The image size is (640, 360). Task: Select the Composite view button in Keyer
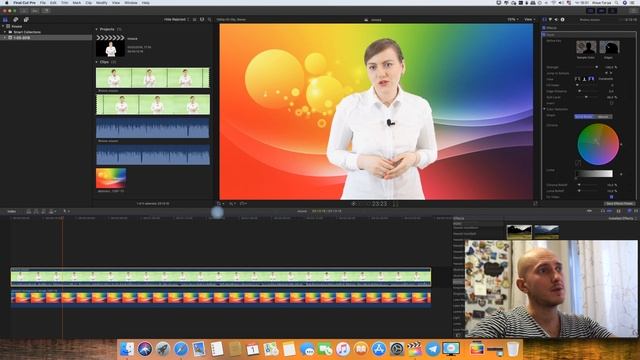(578, 79)
